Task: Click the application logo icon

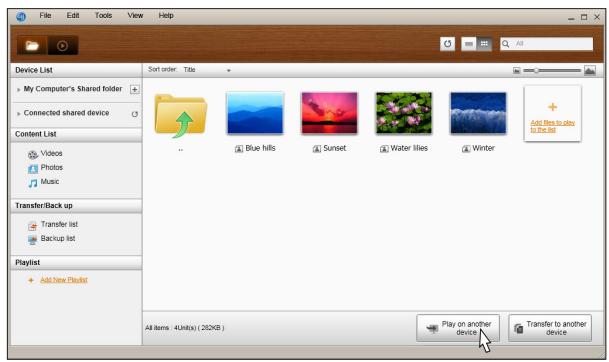Action: click(21, 16)
